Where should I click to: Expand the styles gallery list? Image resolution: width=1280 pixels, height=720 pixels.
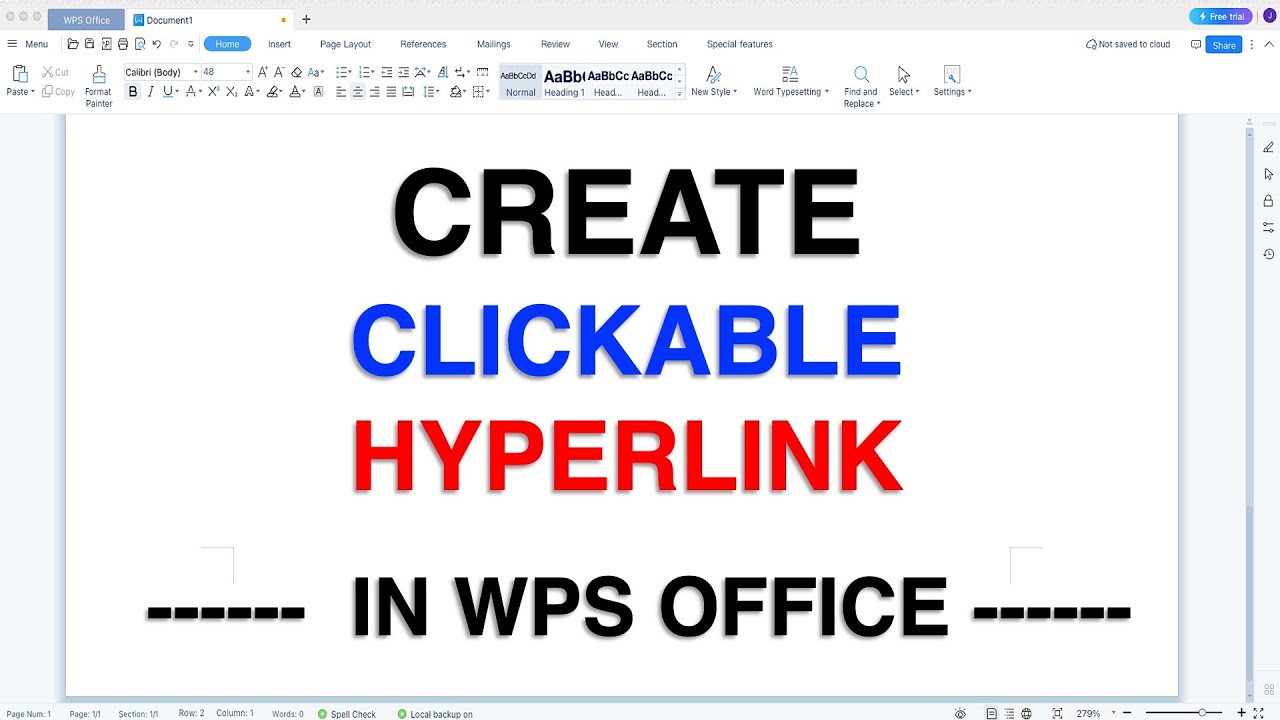680,93
